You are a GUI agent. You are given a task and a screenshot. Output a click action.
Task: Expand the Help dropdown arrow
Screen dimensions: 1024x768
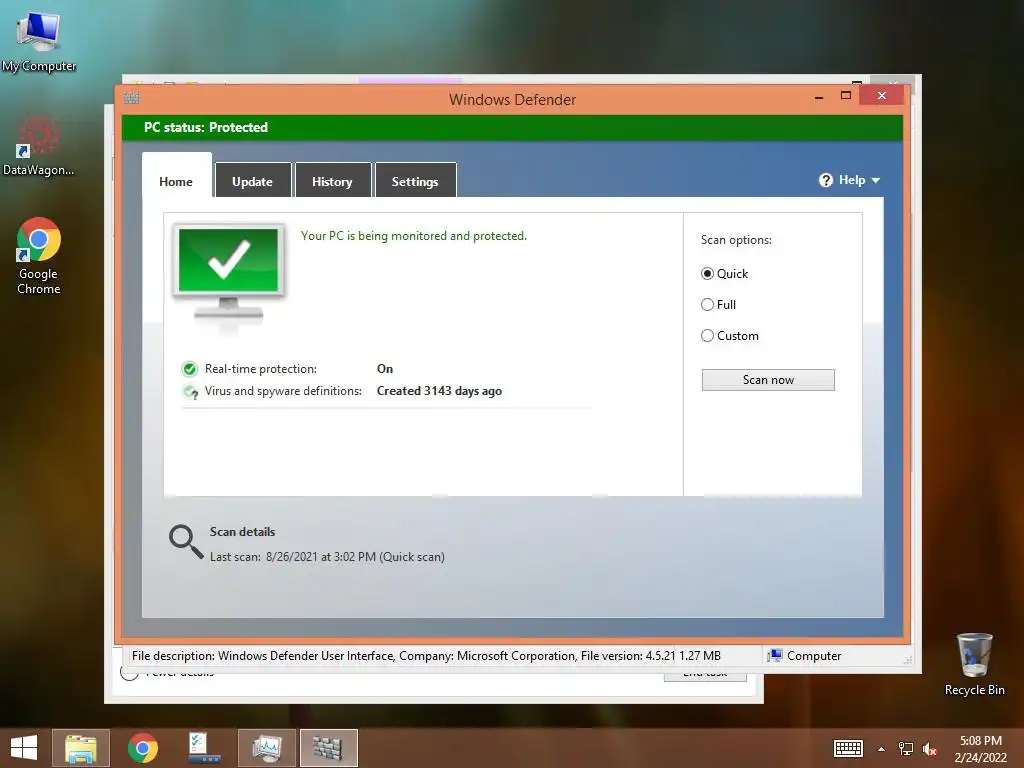click(x=876, y=180)
